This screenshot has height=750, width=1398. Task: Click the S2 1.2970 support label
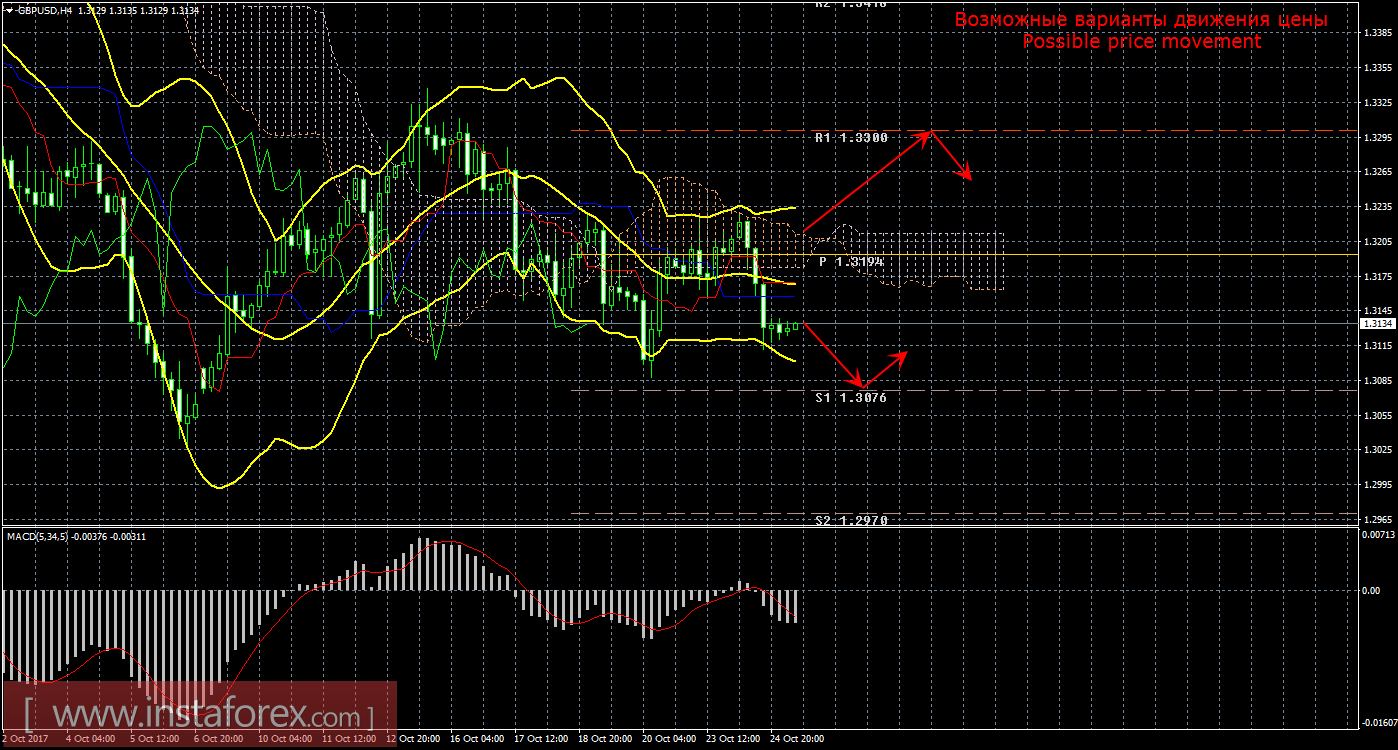tap(851, 521)
